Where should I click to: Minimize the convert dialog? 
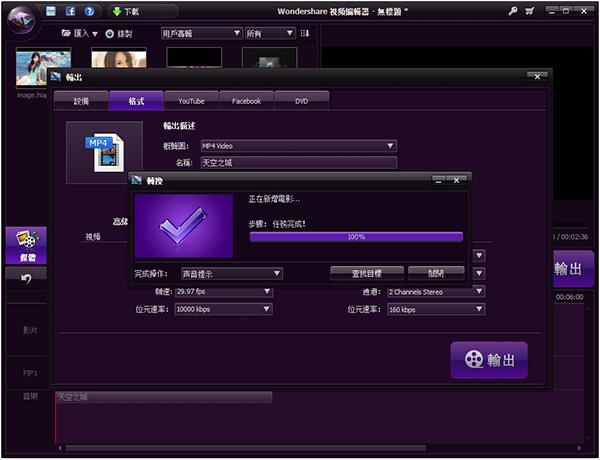coord(439,180)
